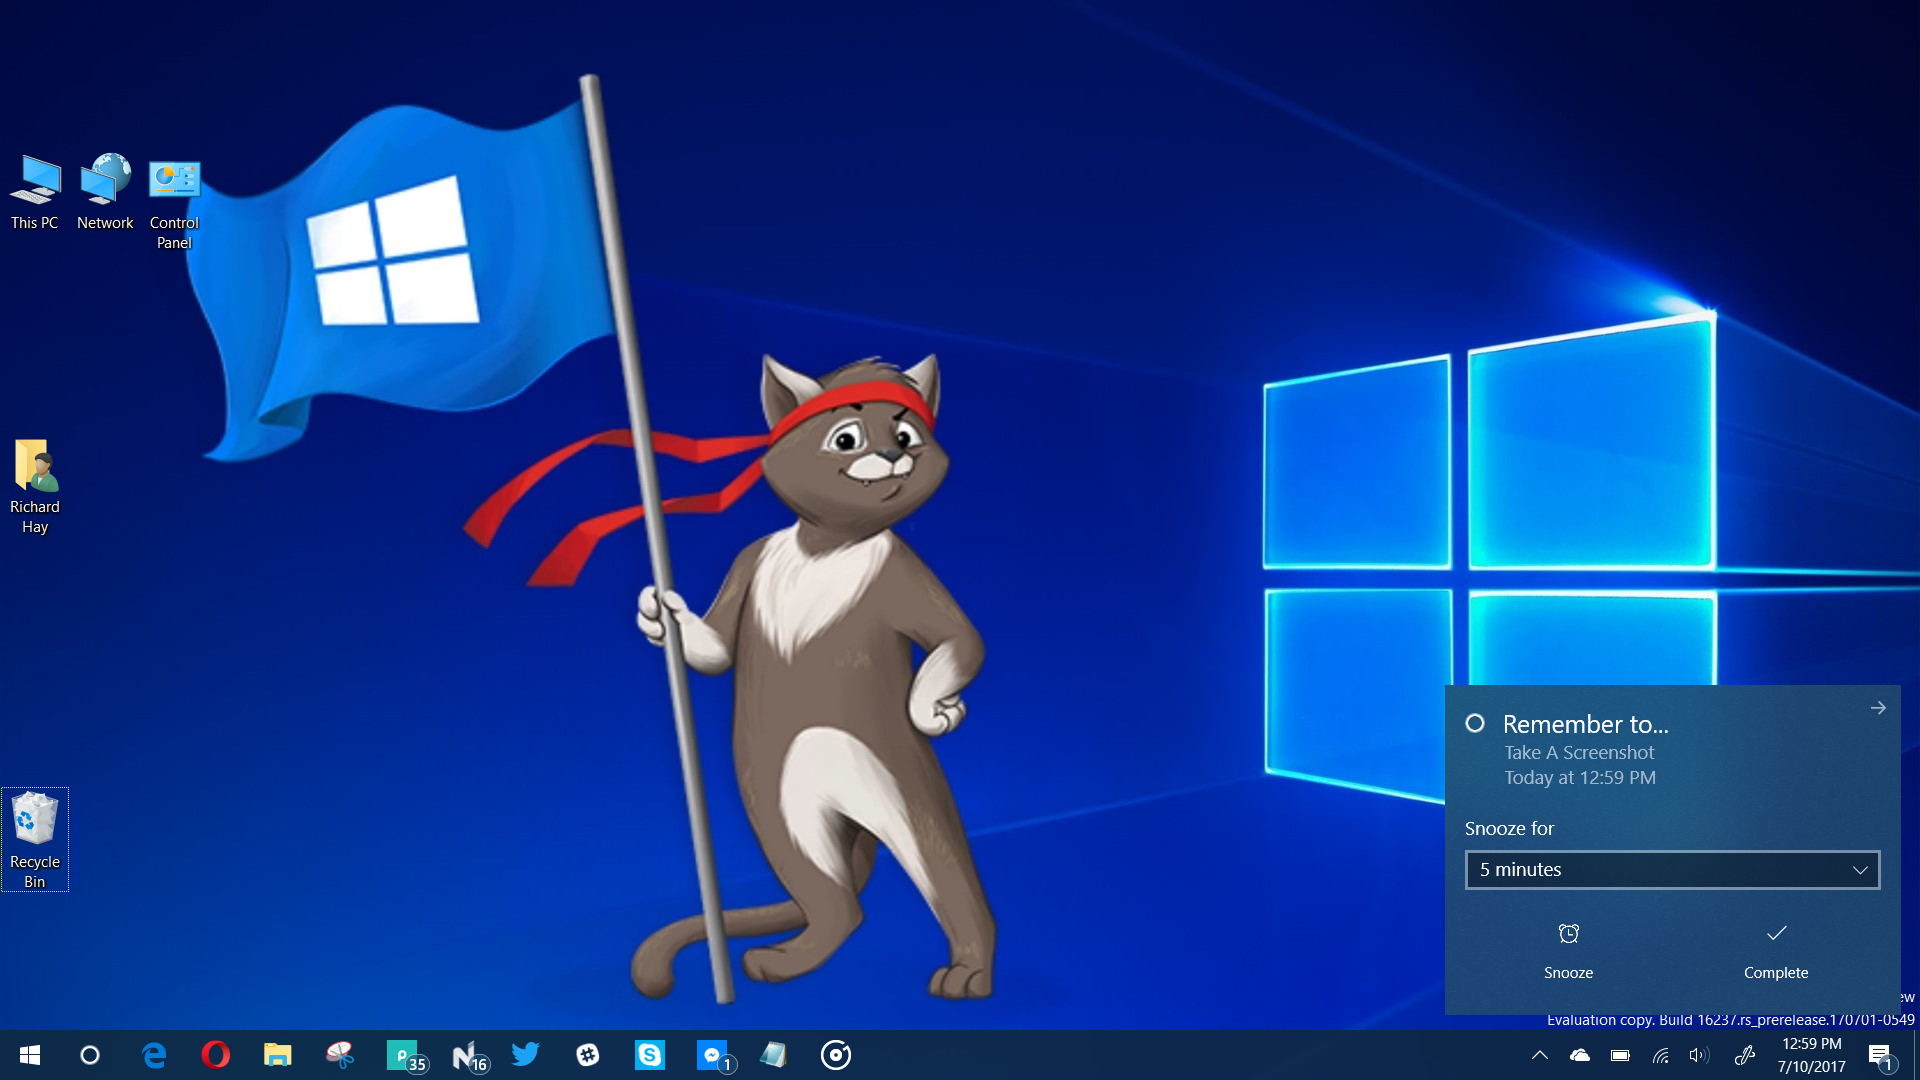The image size is (1920, 1080).
Task: Mark the reminder circle as done
Action: (x=1475, y=723)
